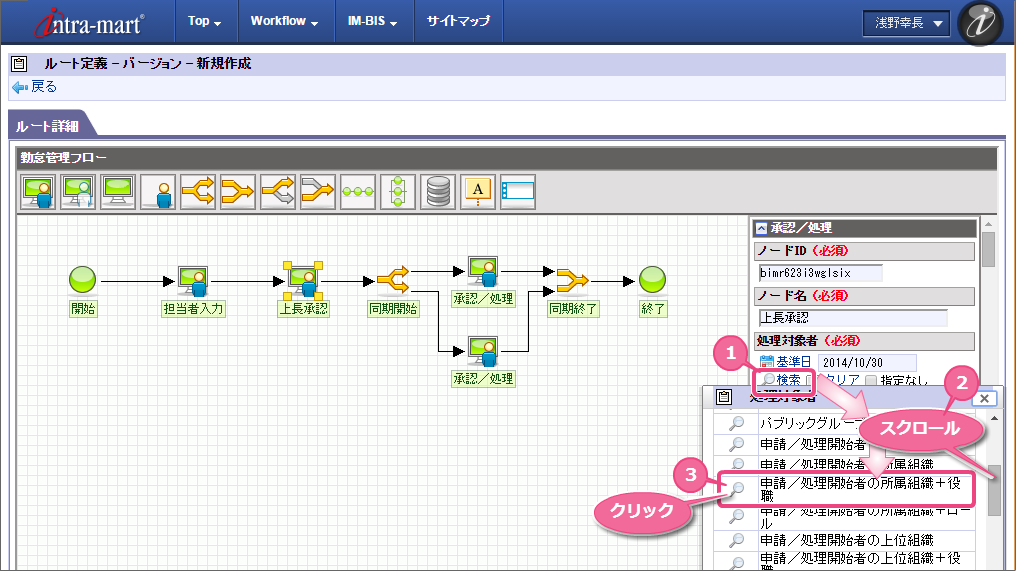Click the property panel scrollbar thumb

point(988,250)
